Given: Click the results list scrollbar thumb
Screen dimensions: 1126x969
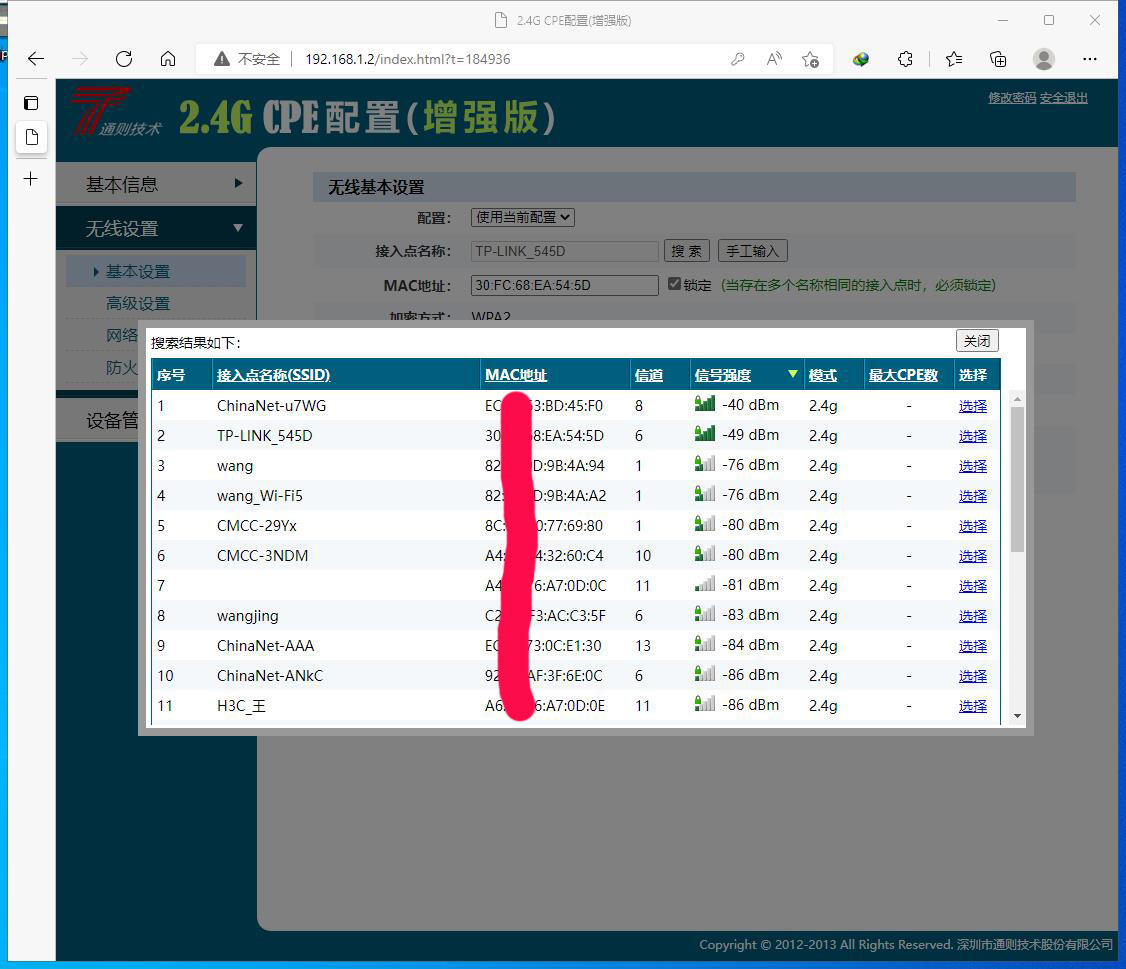Looking at the screenshot, I should click(1017, 479).
